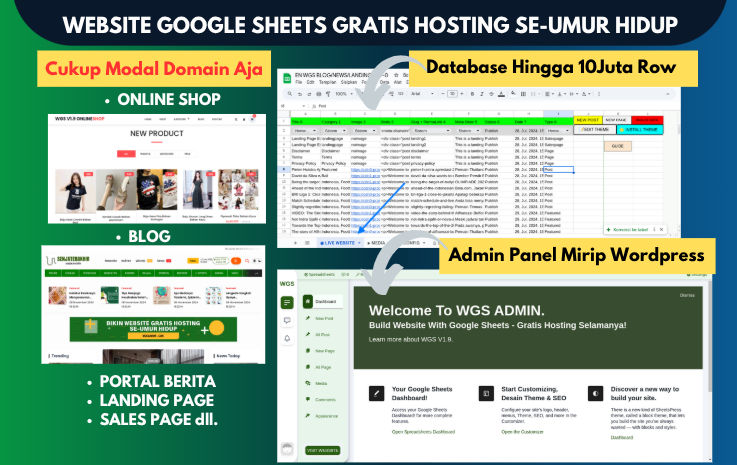Open the Tampilan menu in Sheets
The height and width of the screenshot is (465, 737).
(x=328, y=82)
